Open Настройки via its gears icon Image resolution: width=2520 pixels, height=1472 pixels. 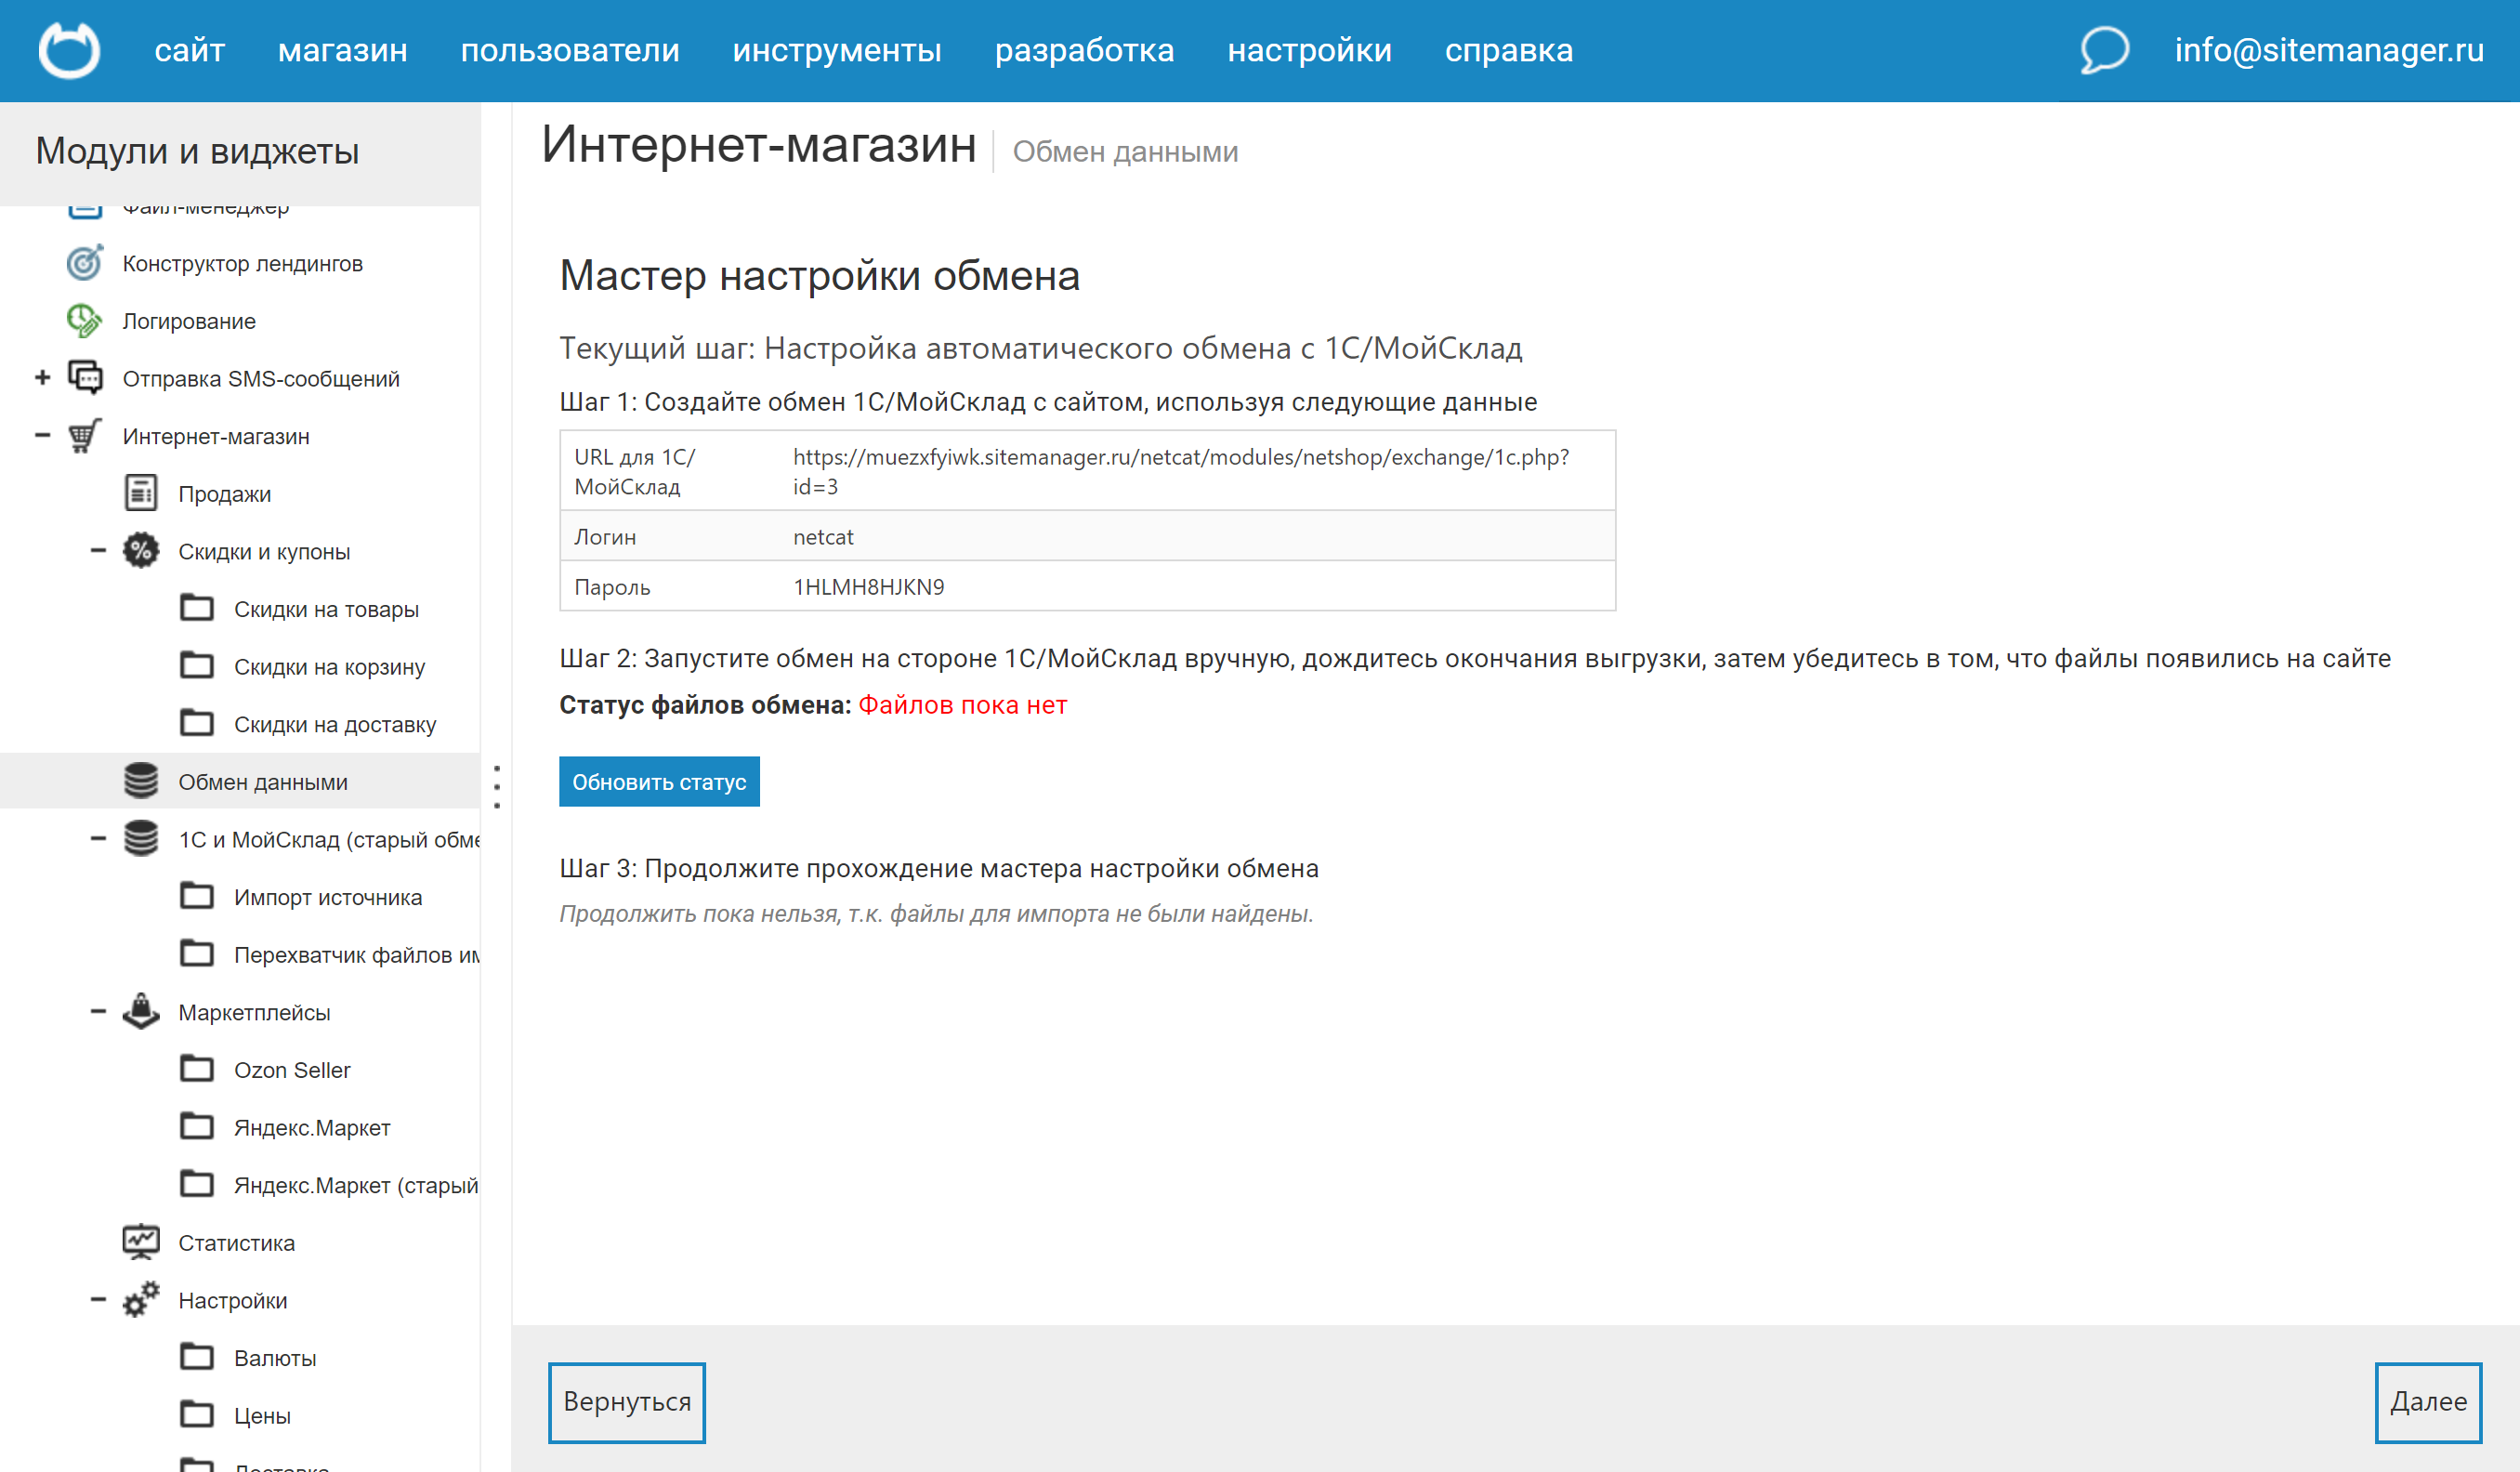(140, 1300)
